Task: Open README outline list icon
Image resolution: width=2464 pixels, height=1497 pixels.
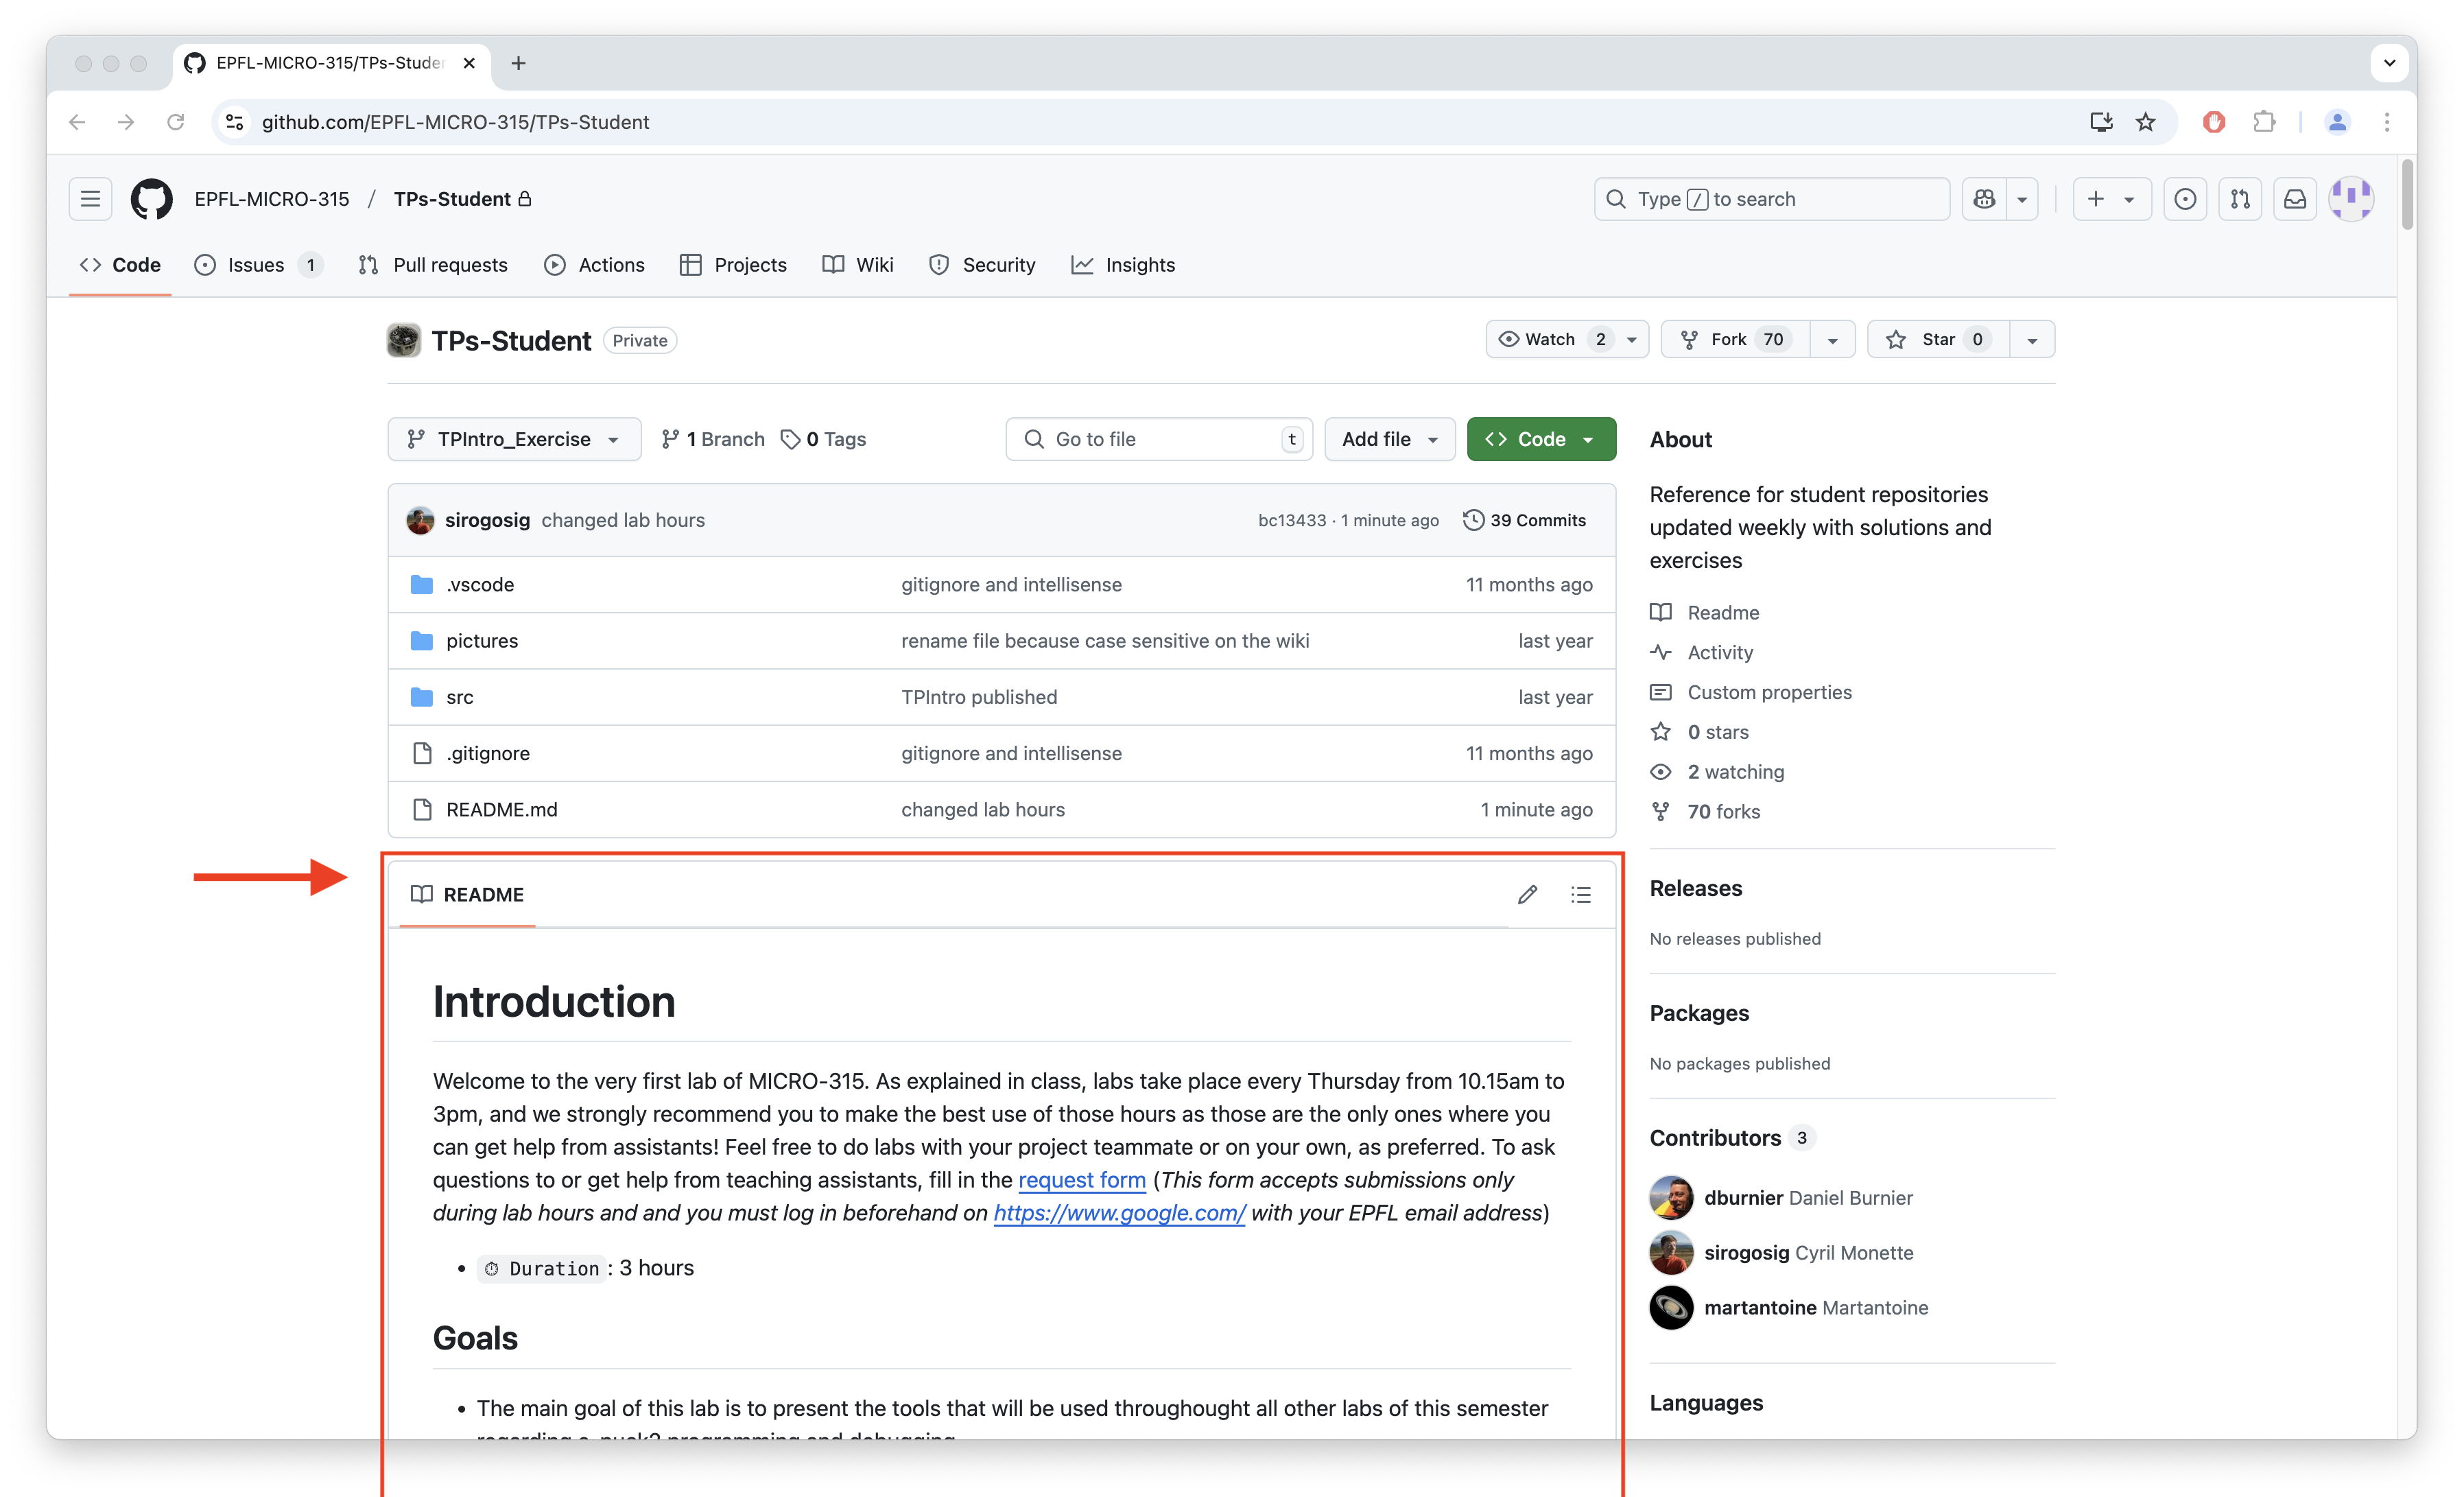Action: click(1580, 894)
